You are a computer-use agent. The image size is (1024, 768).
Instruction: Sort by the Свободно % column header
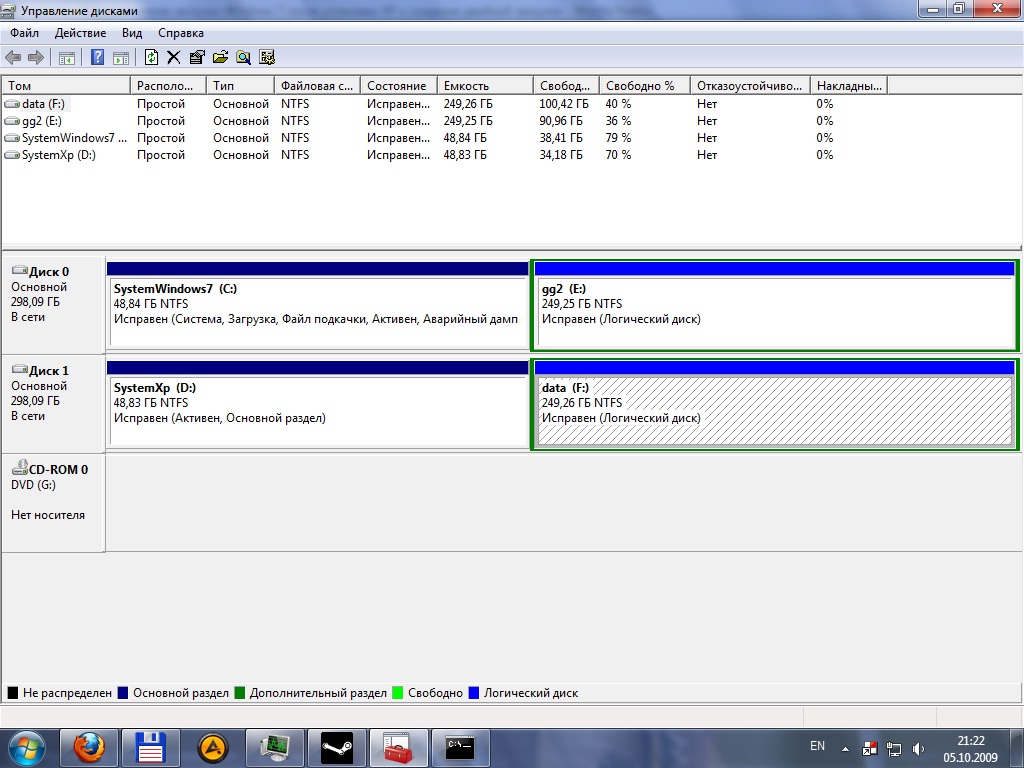click(645, 86)
